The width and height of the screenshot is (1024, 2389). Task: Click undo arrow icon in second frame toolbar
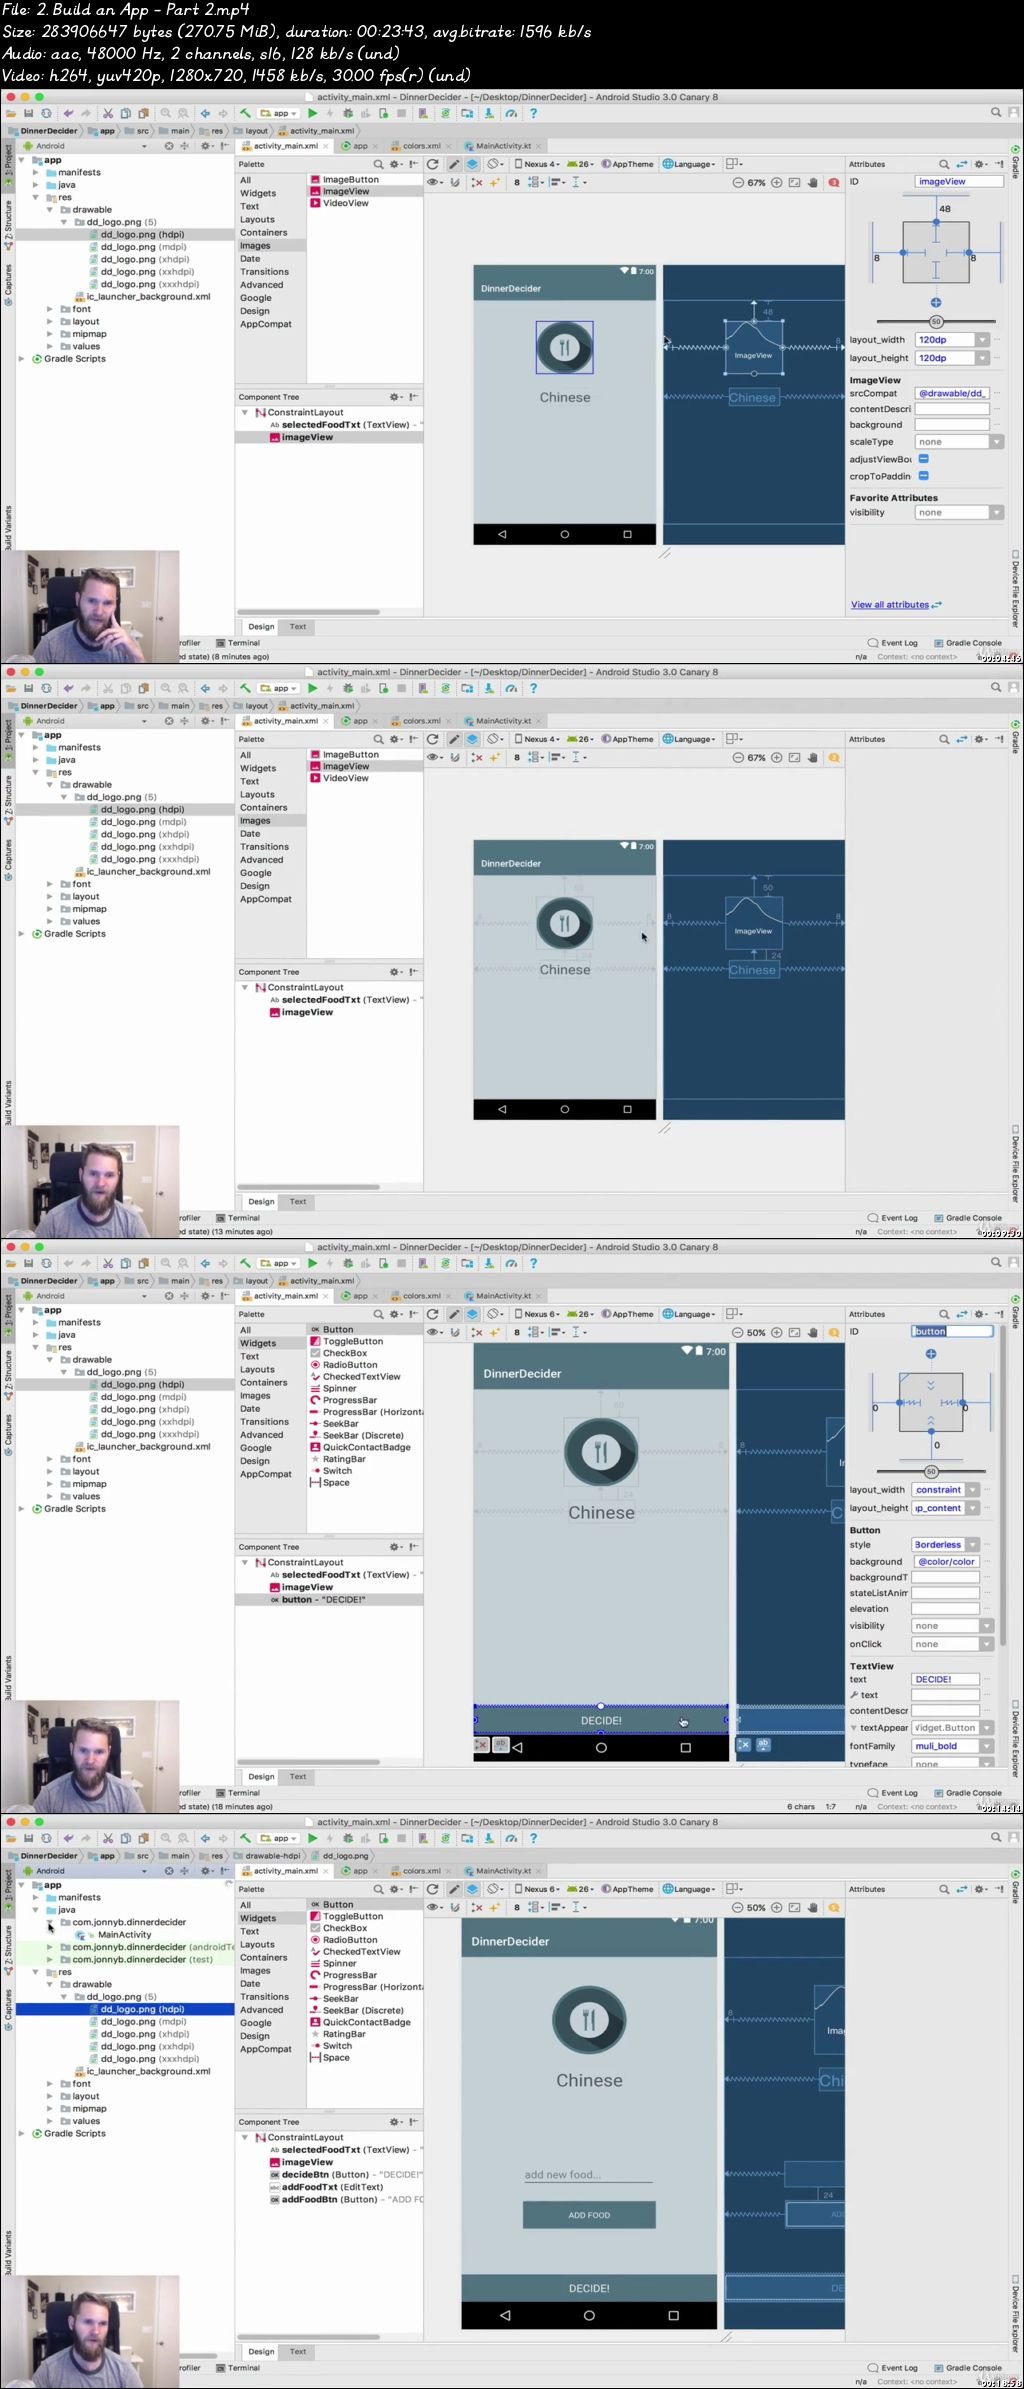coord(69,689)
